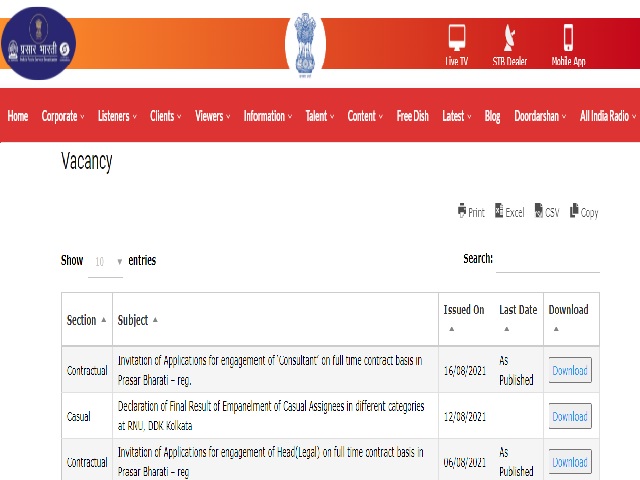Sort by Subject column arrow

pyautogui.click(x=155, y=320)
